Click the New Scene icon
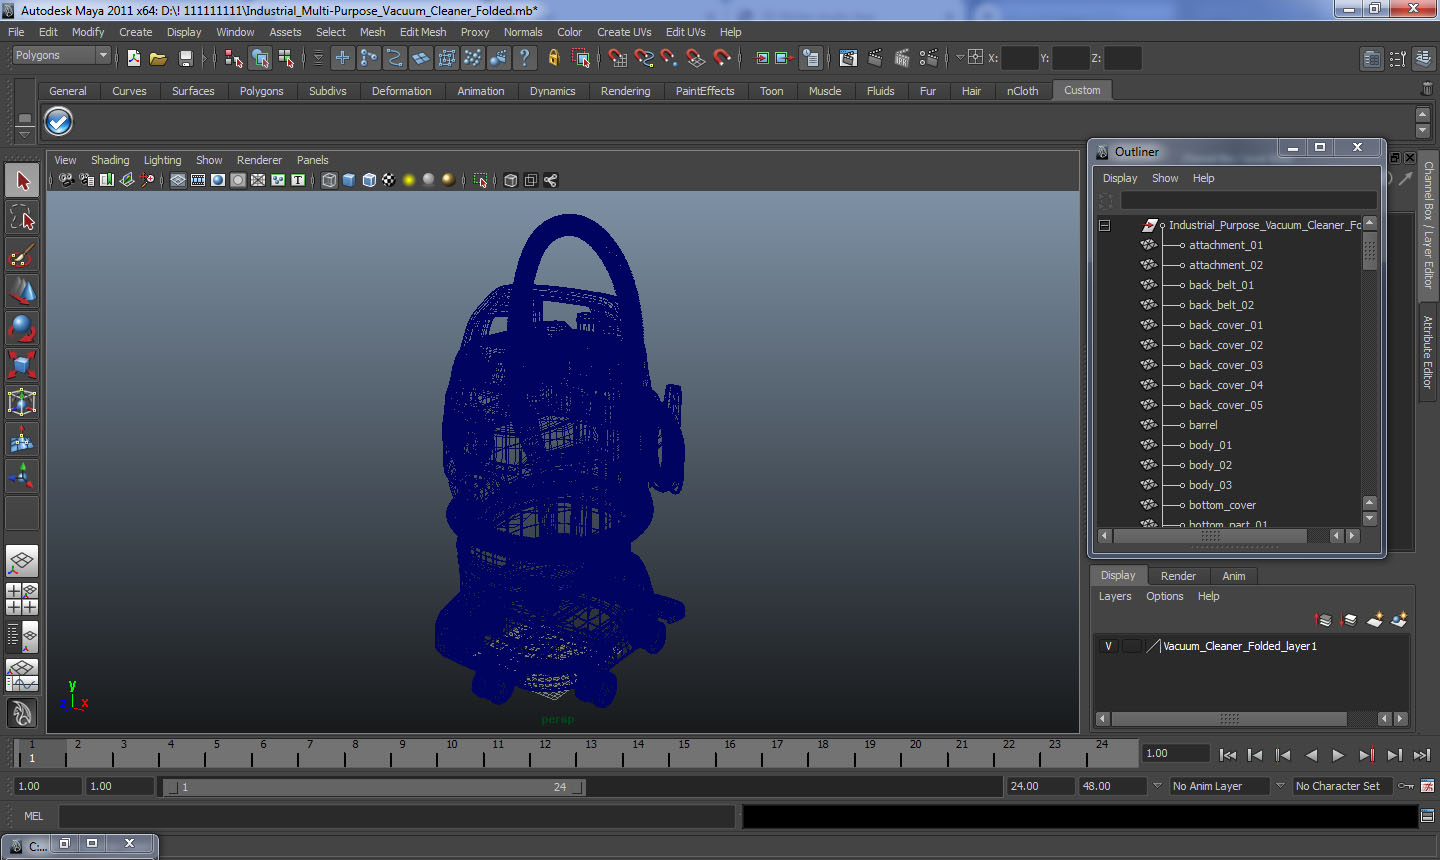 coord(133,58)
